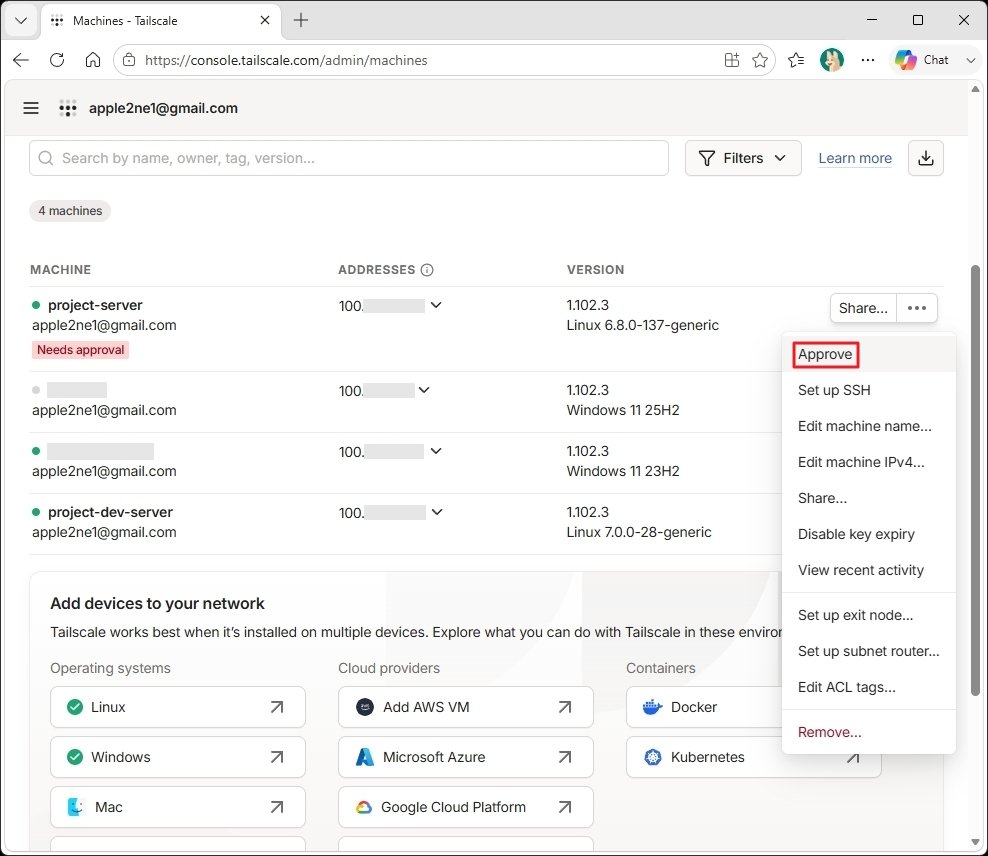Open Linux install guide arrow
Viewport: 988px width, 856px height.
click(277, 707)
